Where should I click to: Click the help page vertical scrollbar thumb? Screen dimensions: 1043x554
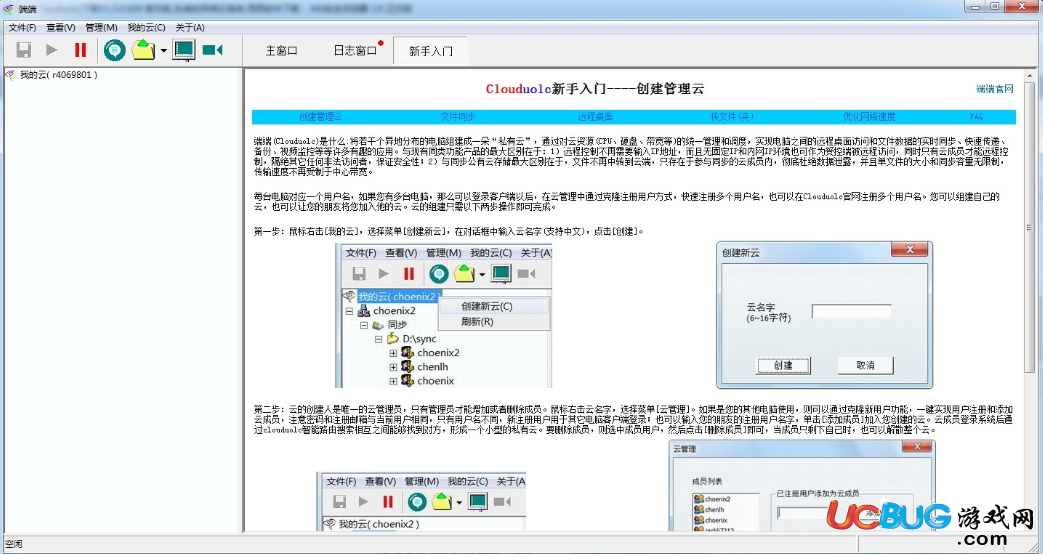pos(1030,226)
